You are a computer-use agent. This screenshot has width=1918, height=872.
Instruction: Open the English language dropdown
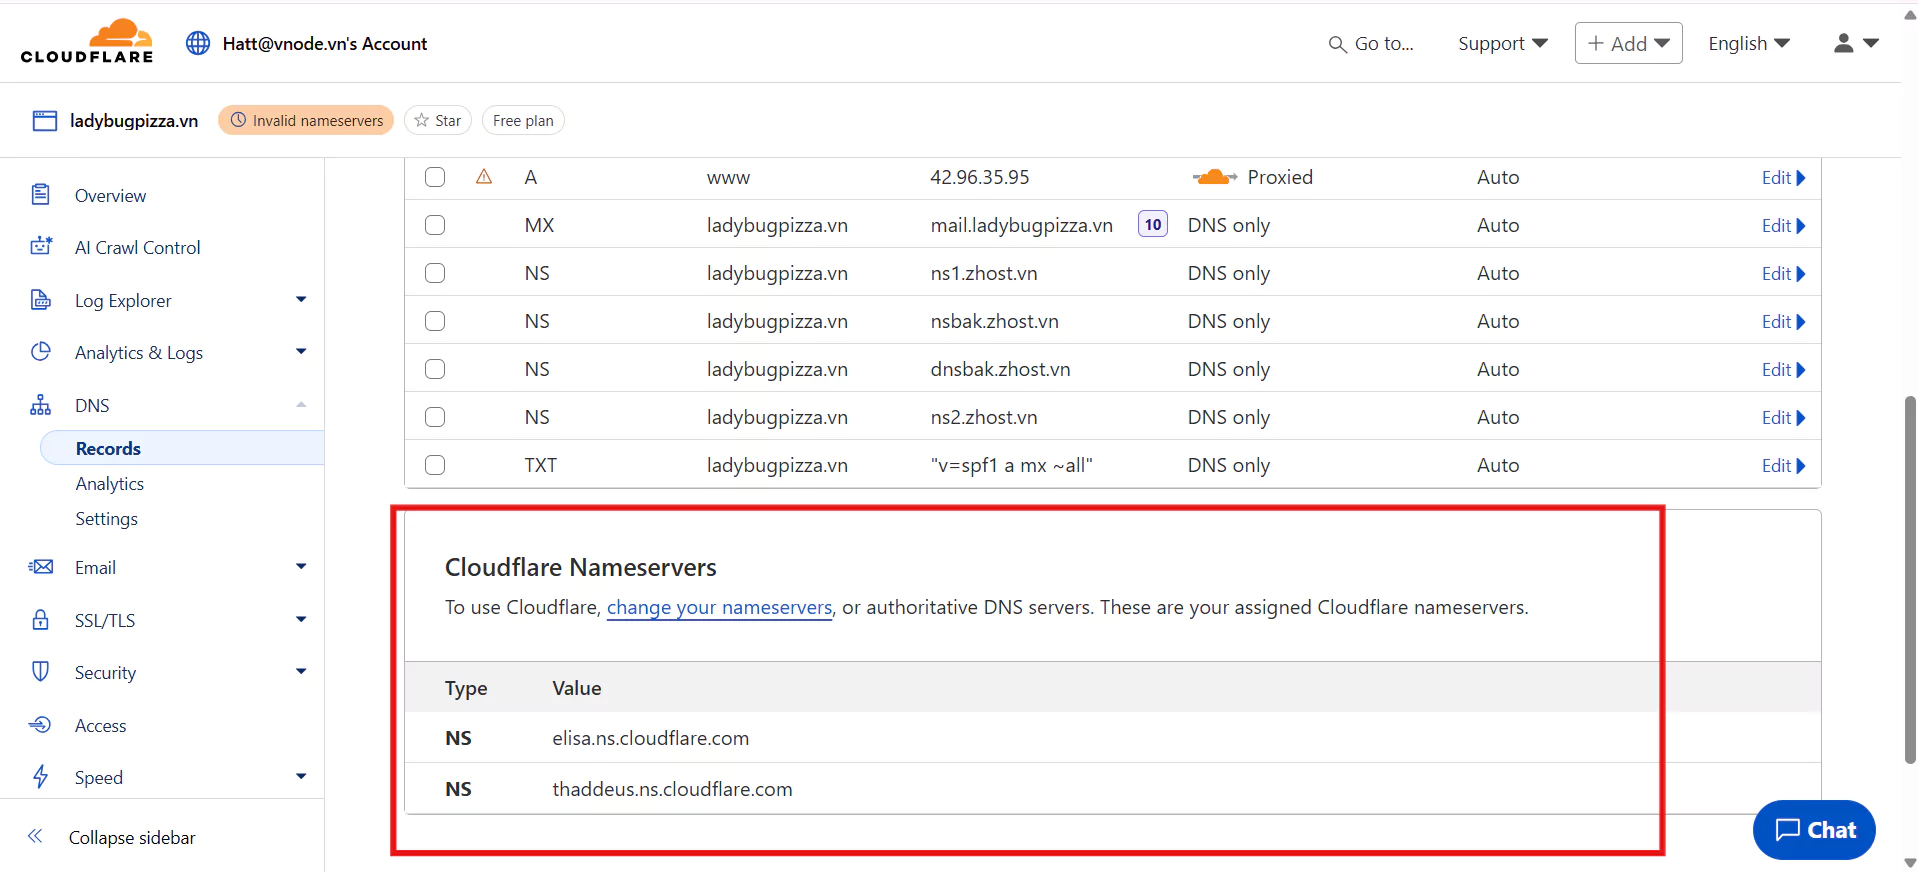1749,43
